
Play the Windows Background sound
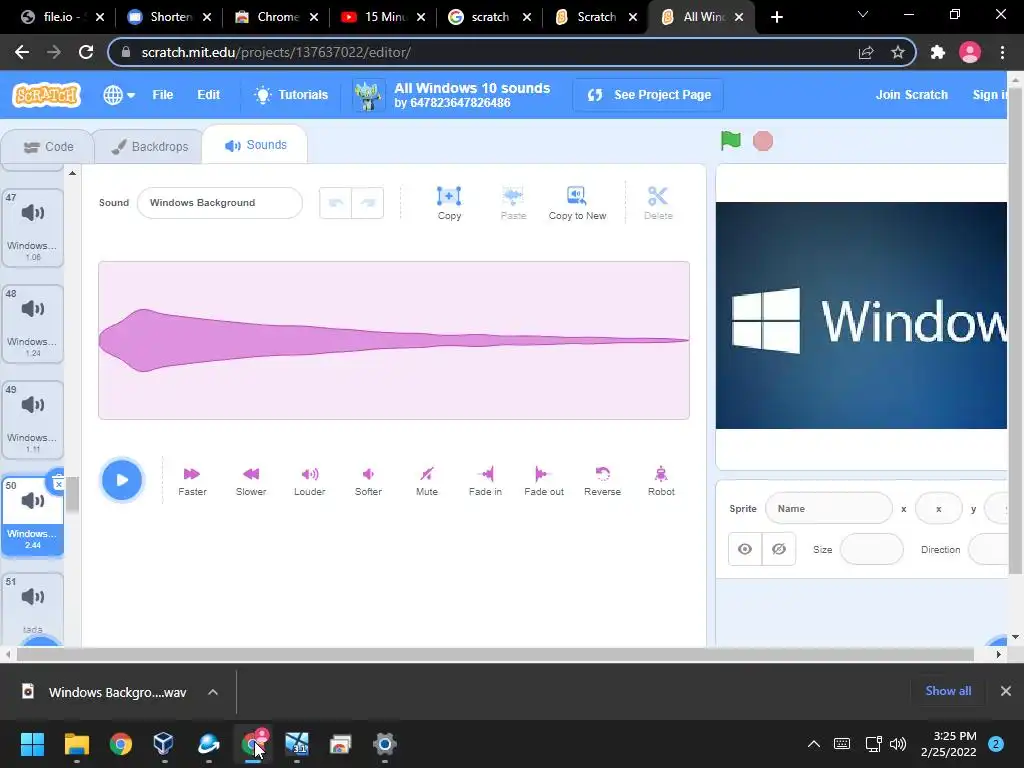pyautogui.click(x=121, y=480)
